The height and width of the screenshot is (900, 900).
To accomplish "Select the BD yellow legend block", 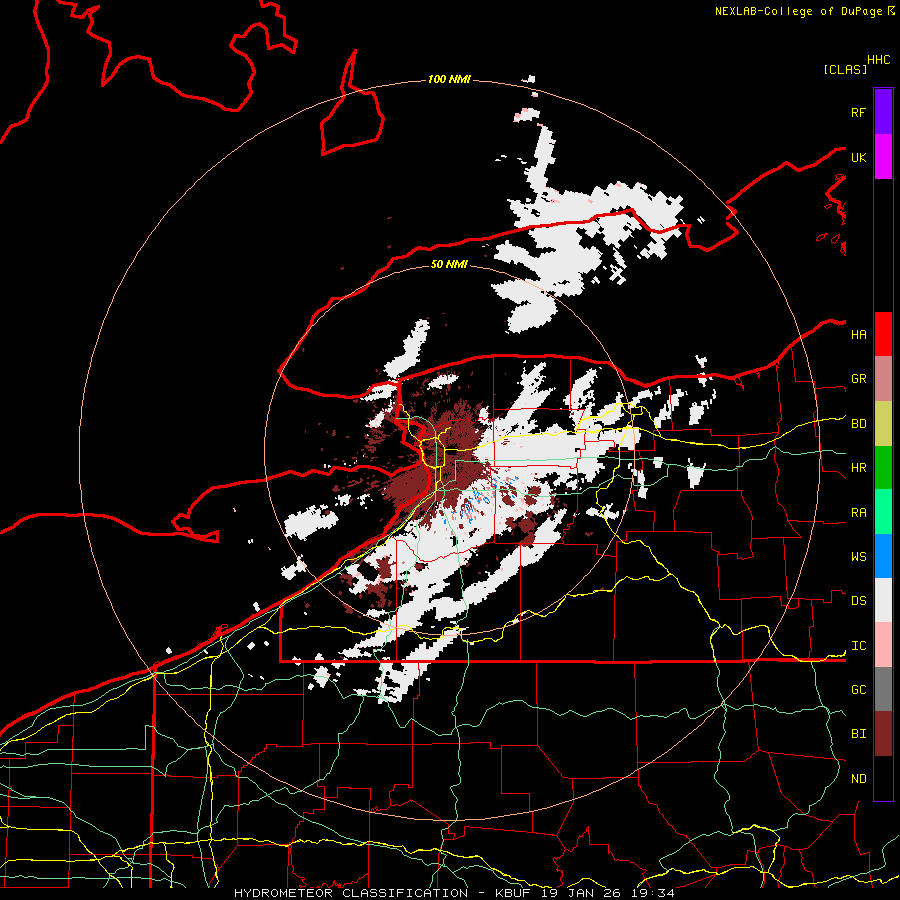I will click(883, 424).
